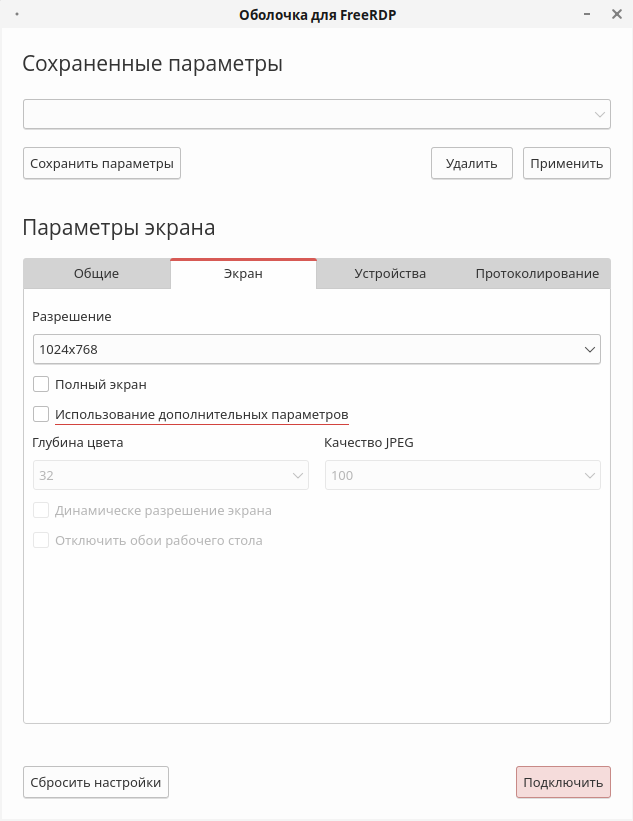Click the Подключить button
This screenshot has height=821, width=633.
click(x=563, y=782)
